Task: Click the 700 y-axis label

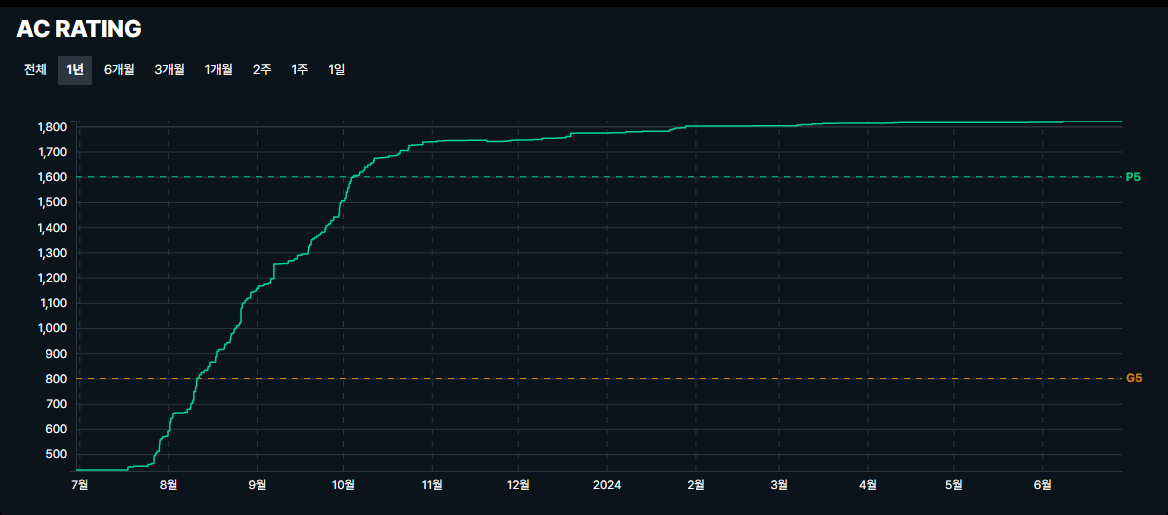Action: coord(58,405)
